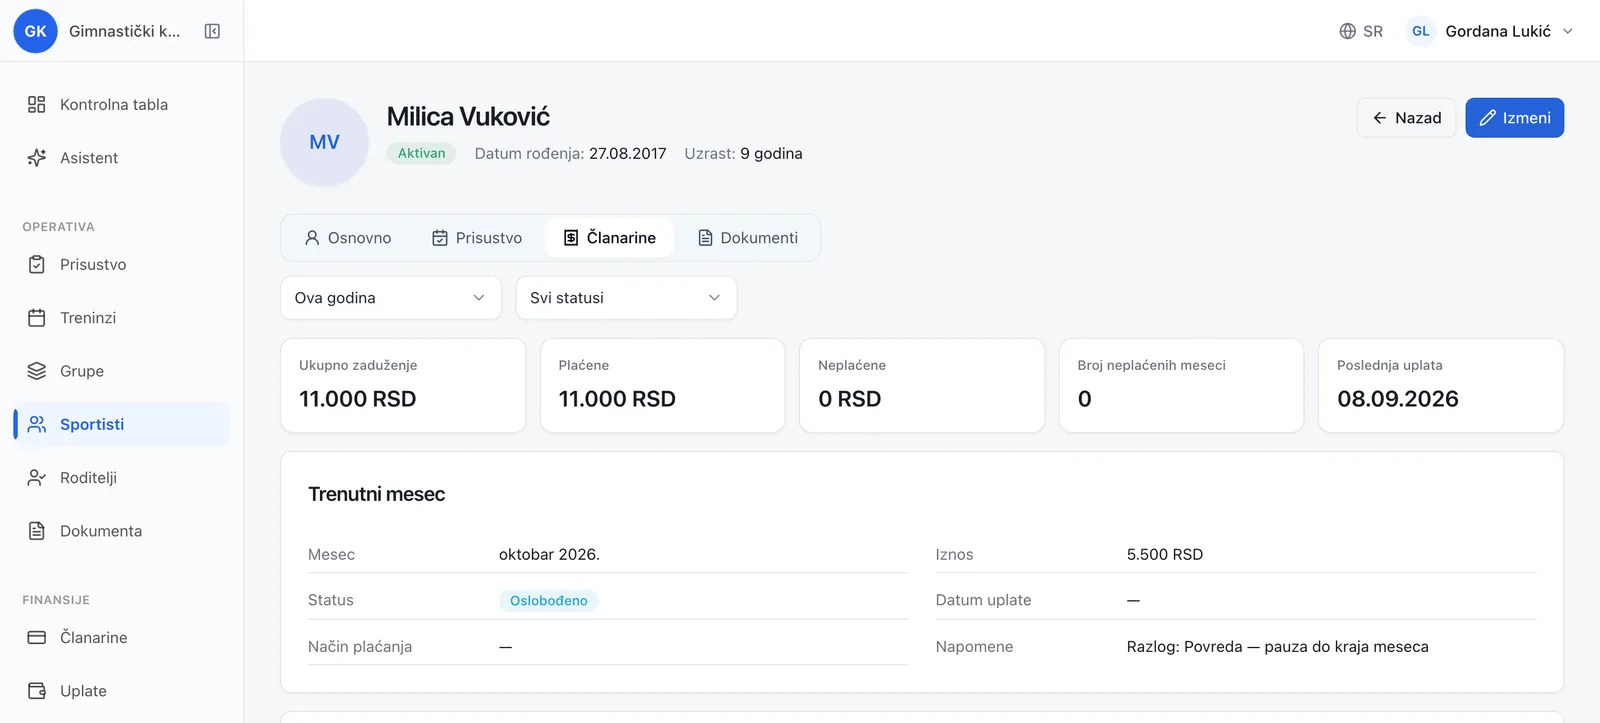Click the month value oktobar 2026.

click(x=549, y=554)
